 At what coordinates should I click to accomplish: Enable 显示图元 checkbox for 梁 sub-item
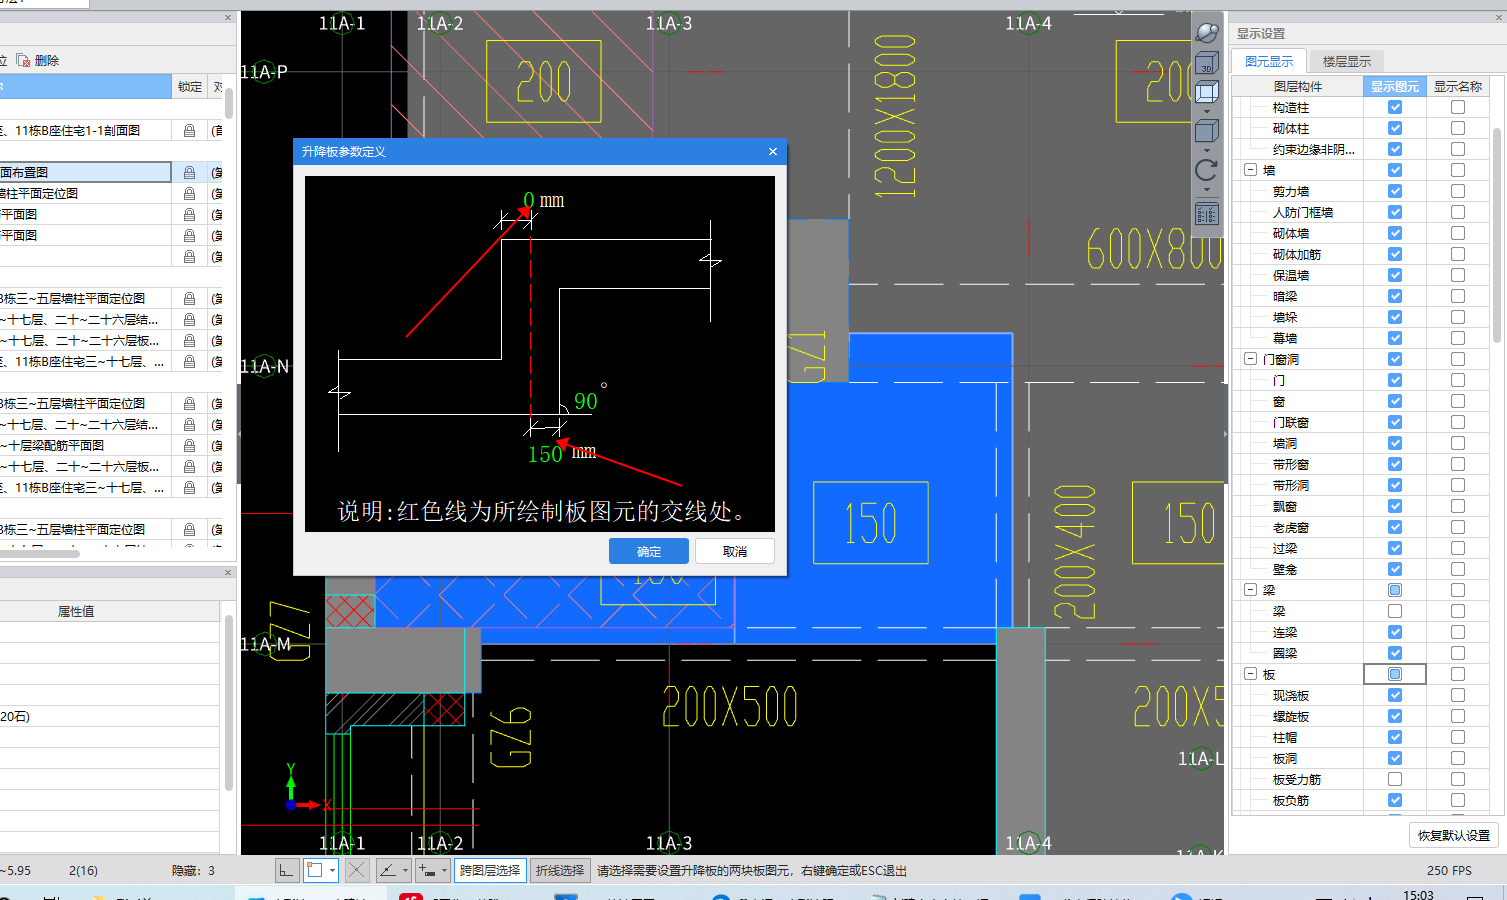click(1395, 611)
